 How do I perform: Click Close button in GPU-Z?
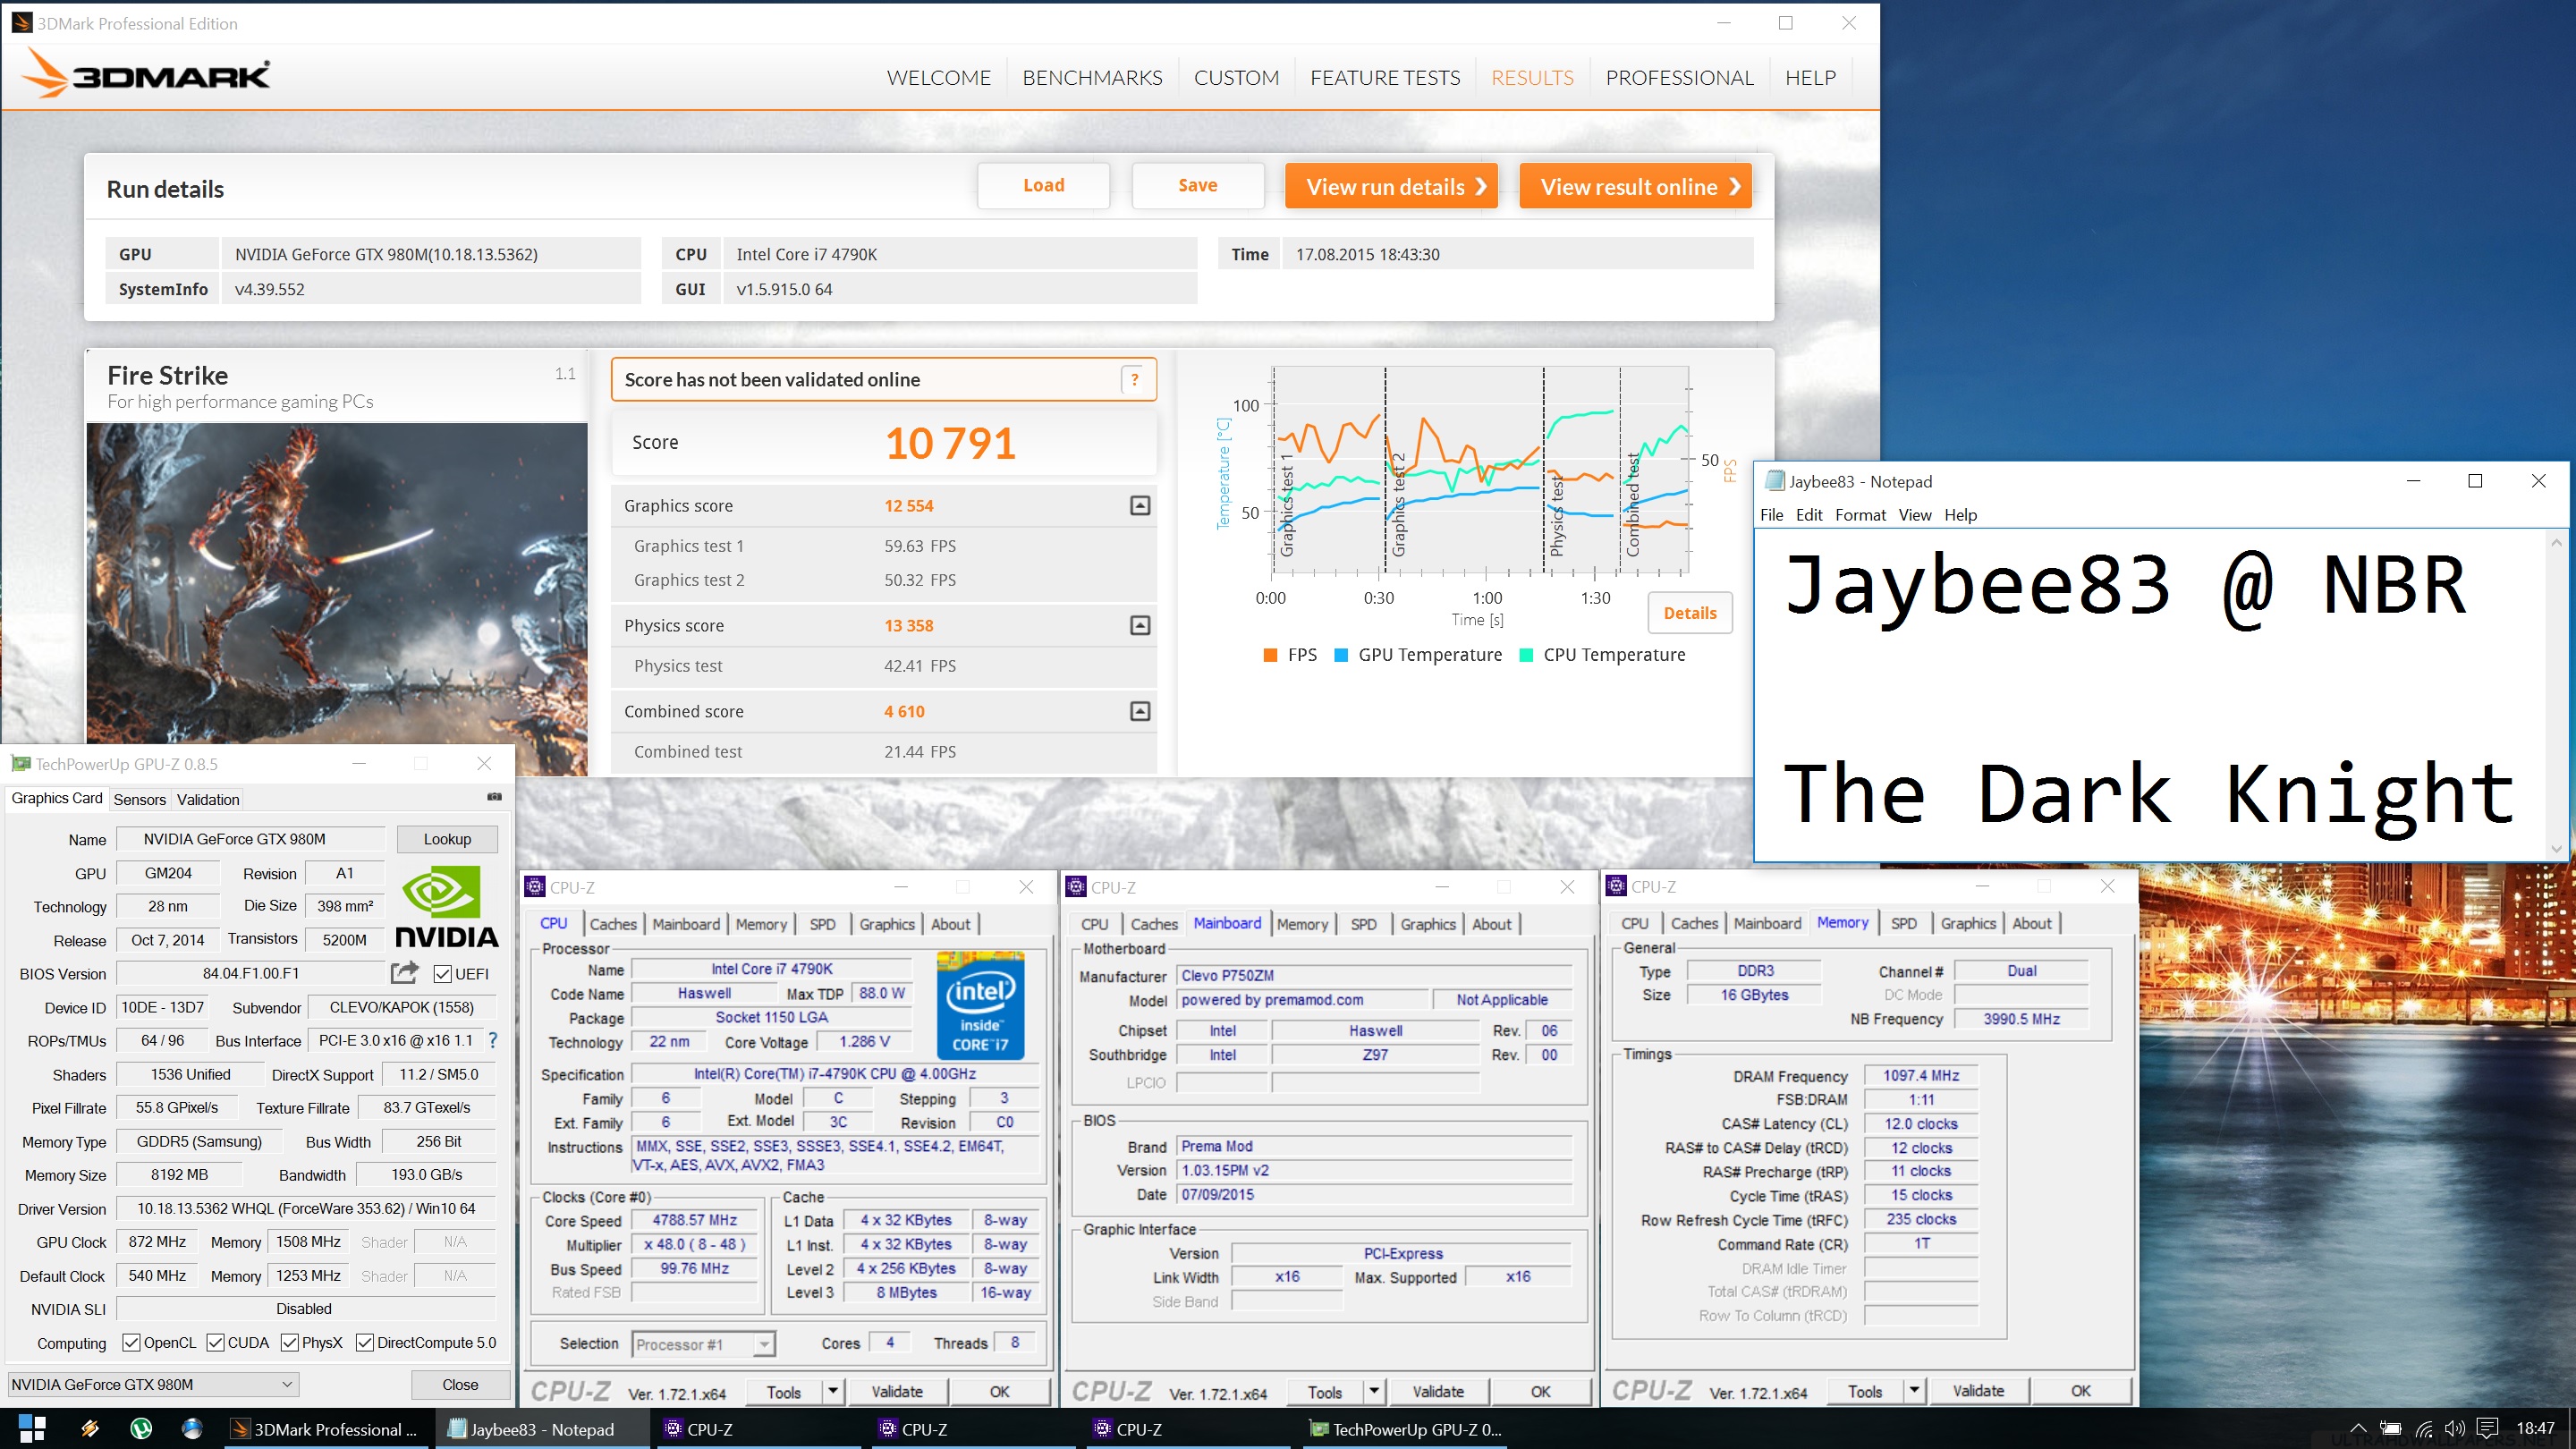(x=460, y=1385)
